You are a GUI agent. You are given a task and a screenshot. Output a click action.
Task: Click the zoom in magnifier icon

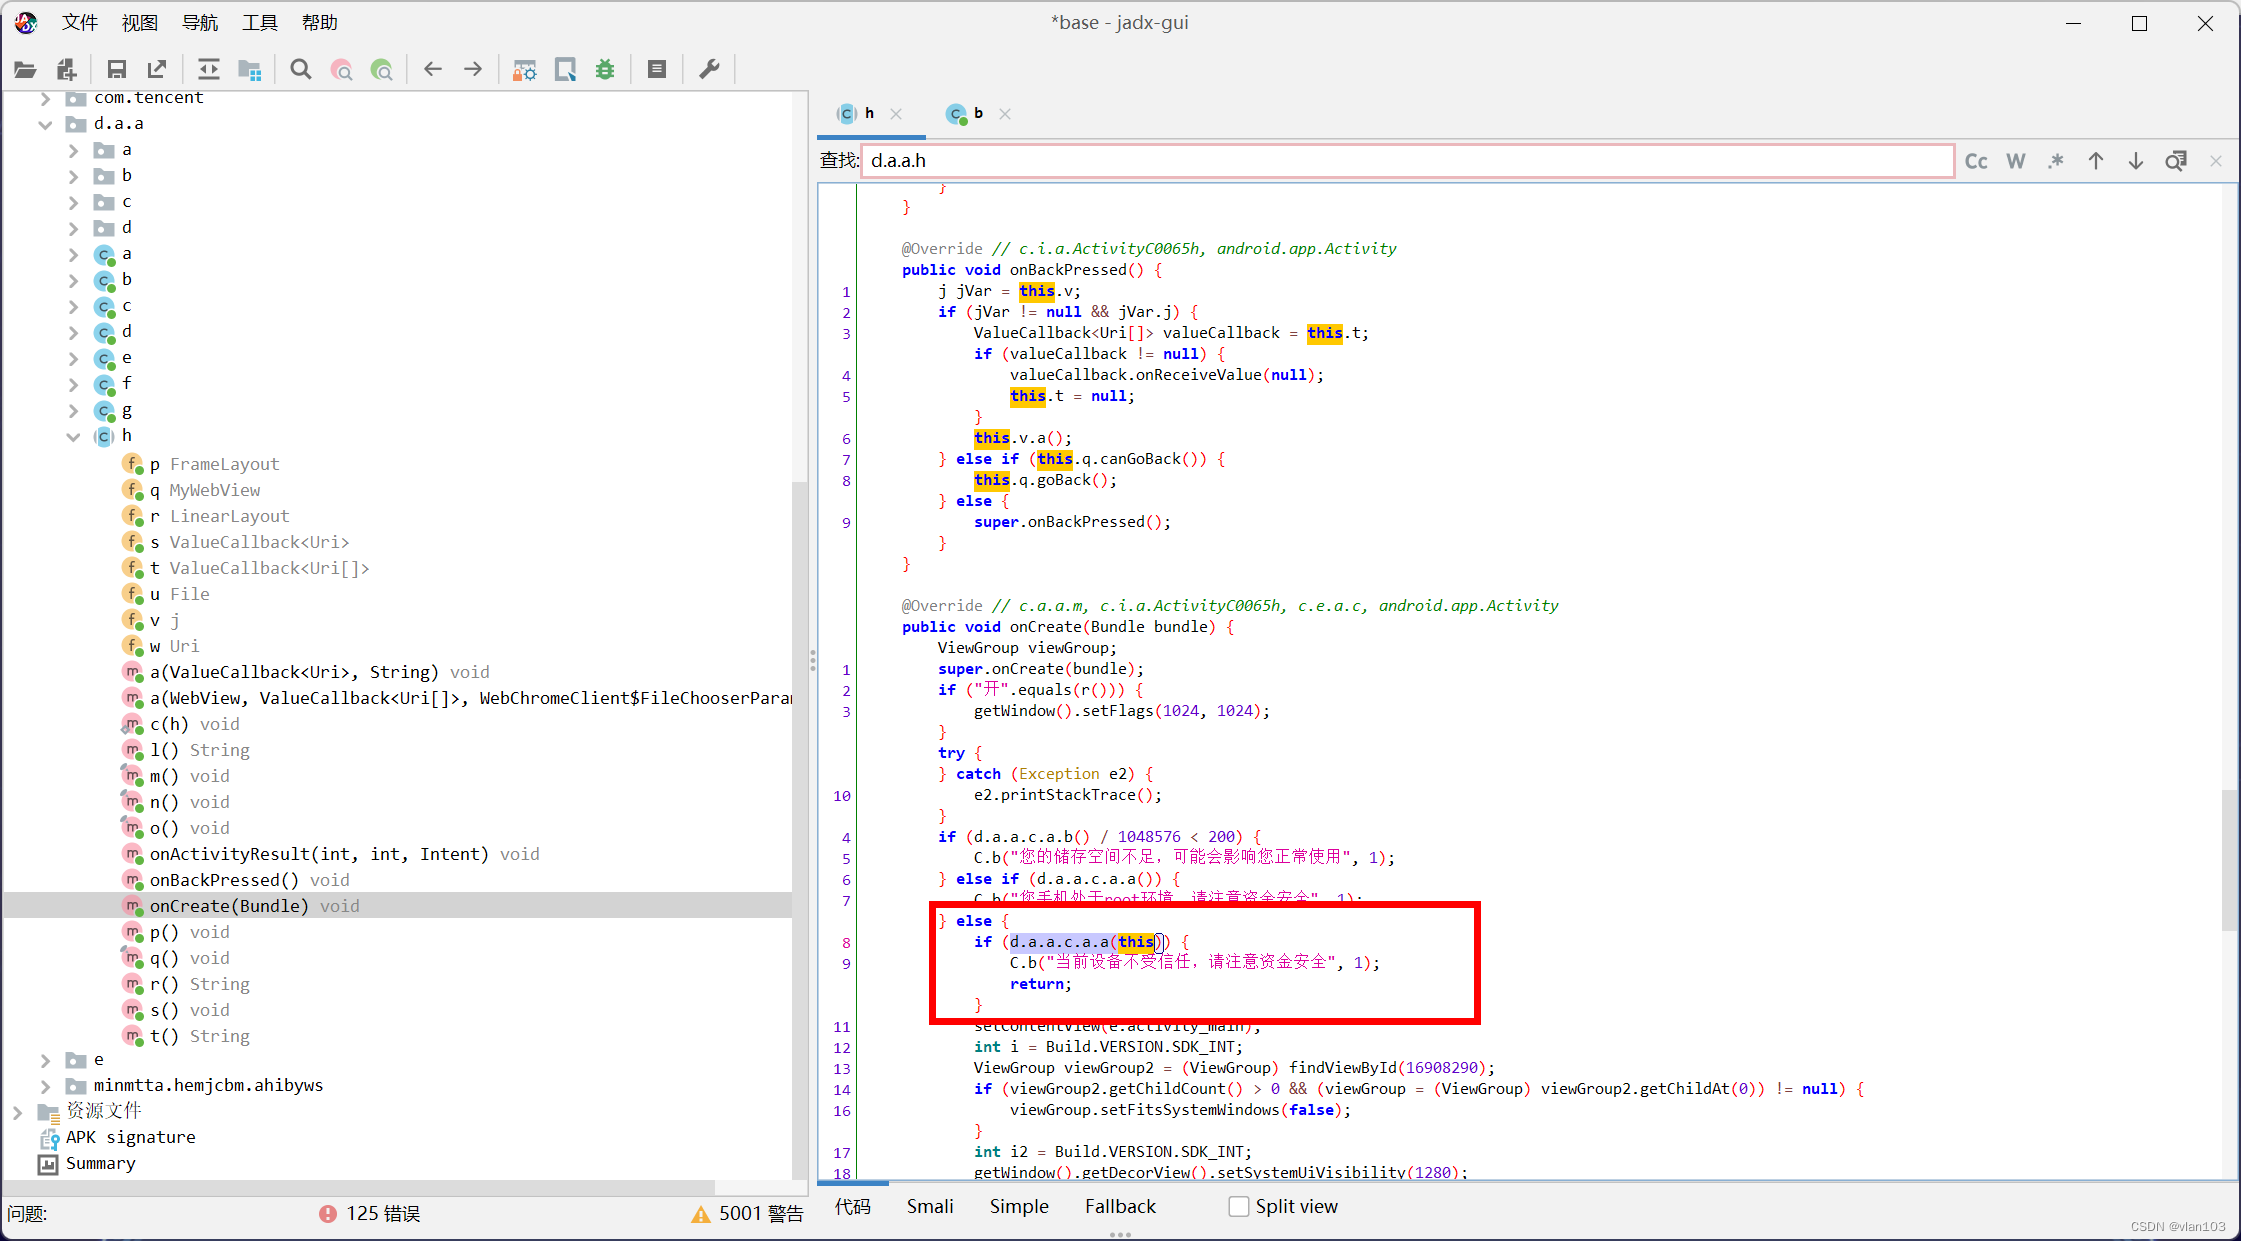(x=382, y=69)
